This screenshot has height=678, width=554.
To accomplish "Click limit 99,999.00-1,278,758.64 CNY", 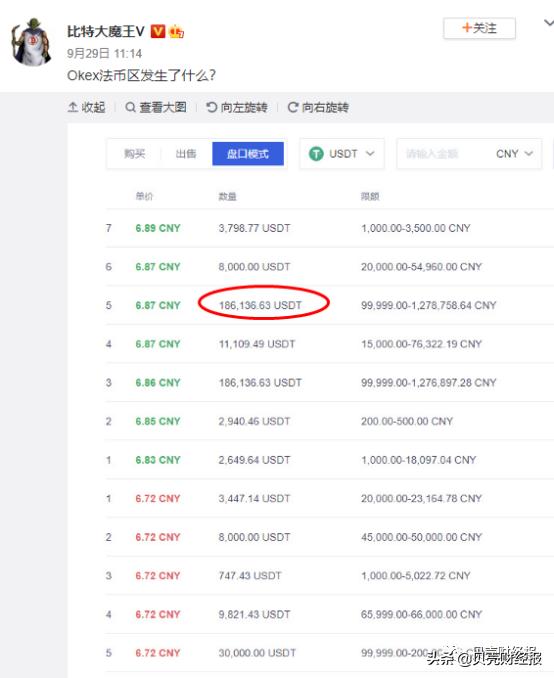I will (x=429, y=305).
